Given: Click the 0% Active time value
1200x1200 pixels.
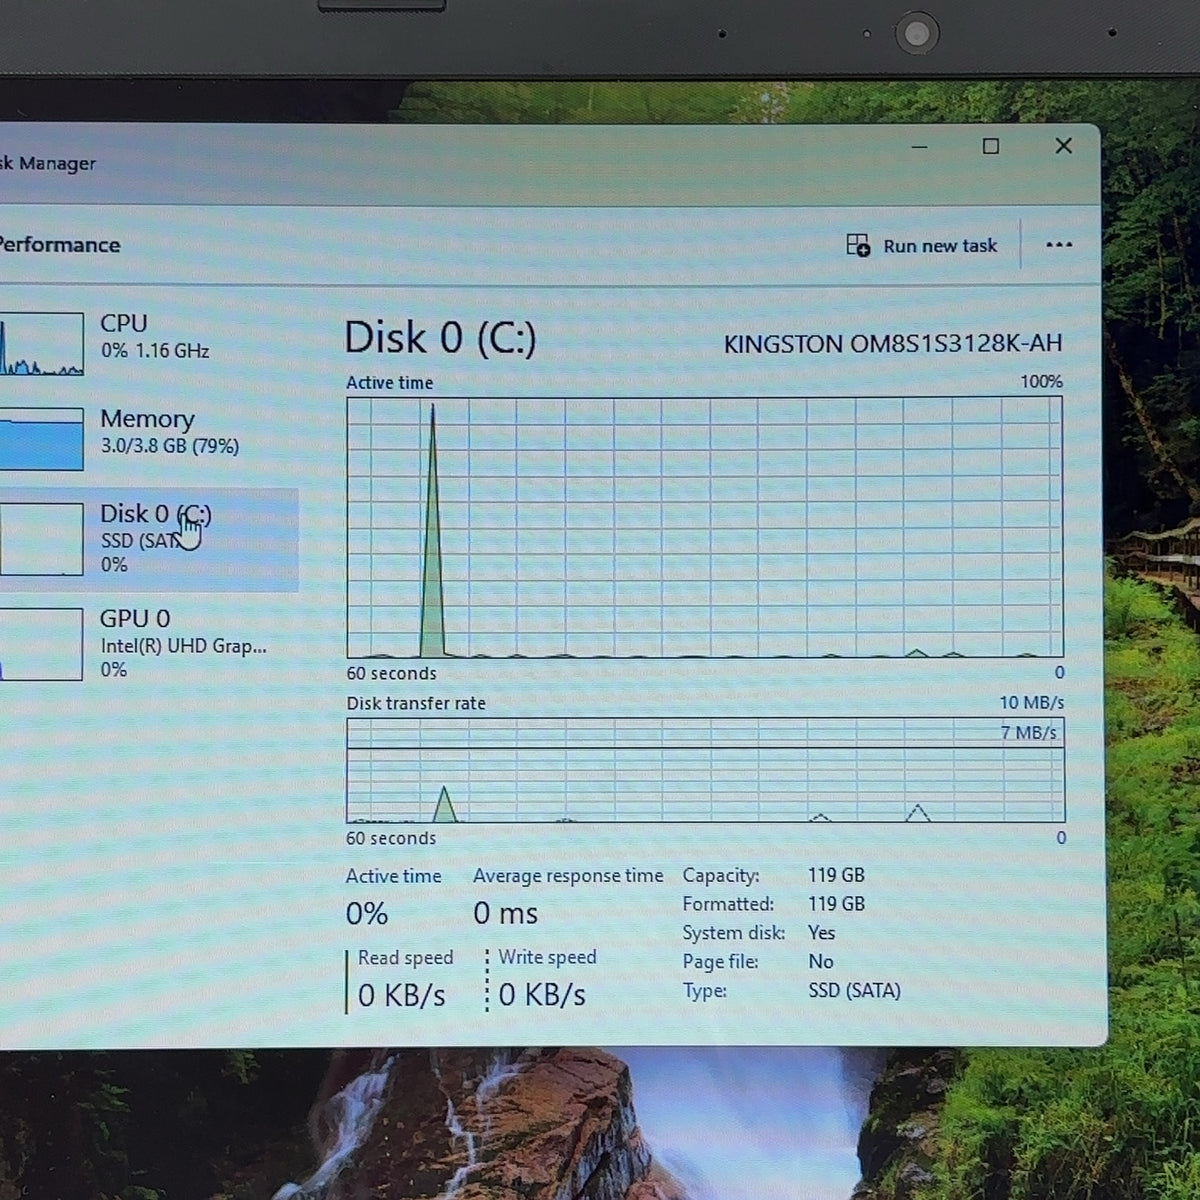Looking at the screenshot, I should coord(367,914).
